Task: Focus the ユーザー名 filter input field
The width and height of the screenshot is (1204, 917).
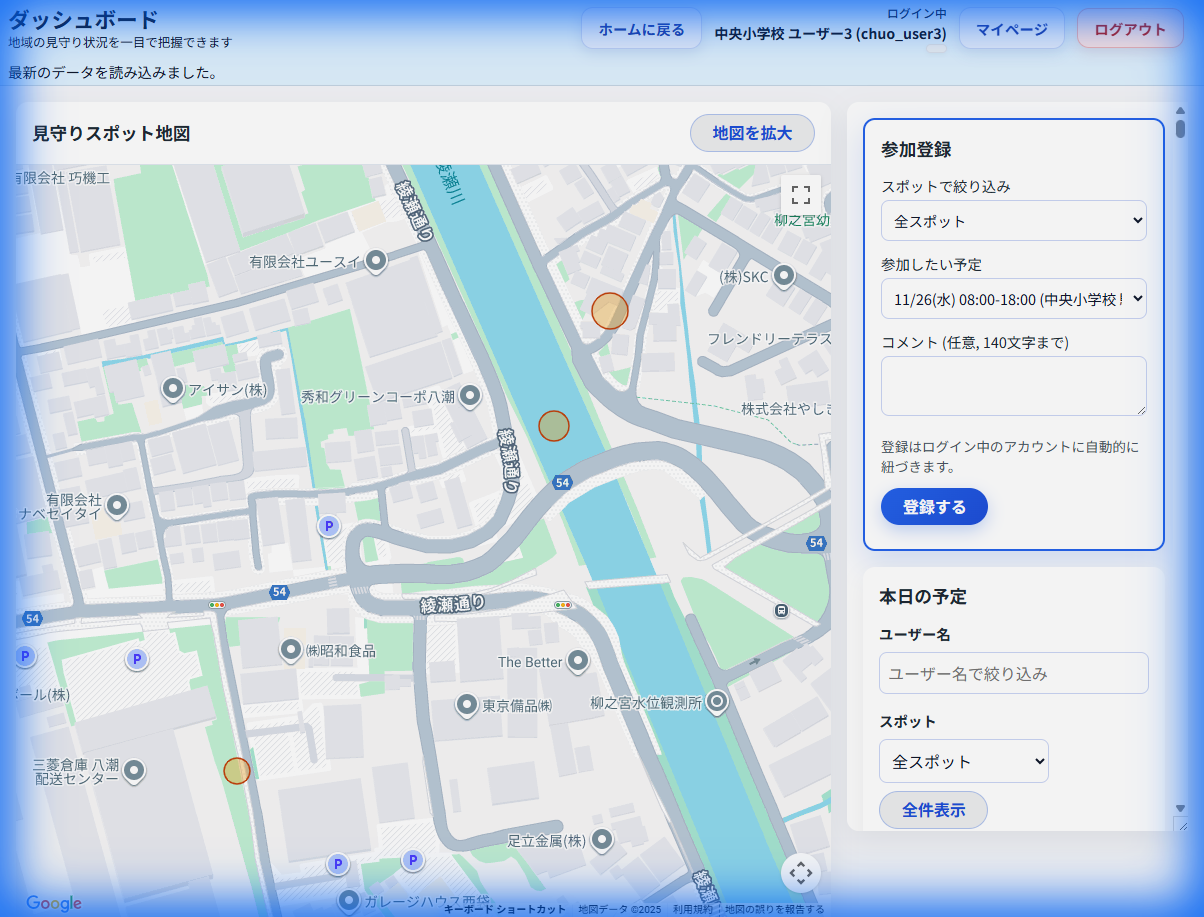Action: (x=1013, y=673)
